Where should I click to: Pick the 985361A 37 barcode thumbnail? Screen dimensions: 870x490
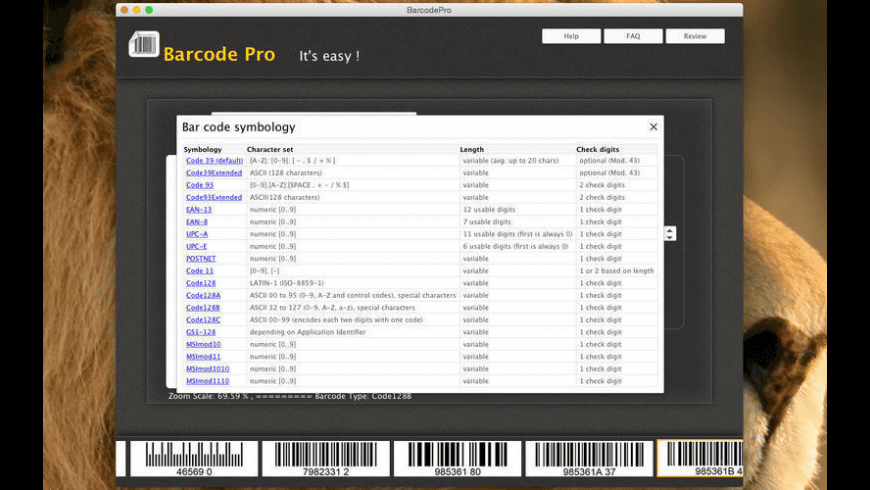pos(589,458)
